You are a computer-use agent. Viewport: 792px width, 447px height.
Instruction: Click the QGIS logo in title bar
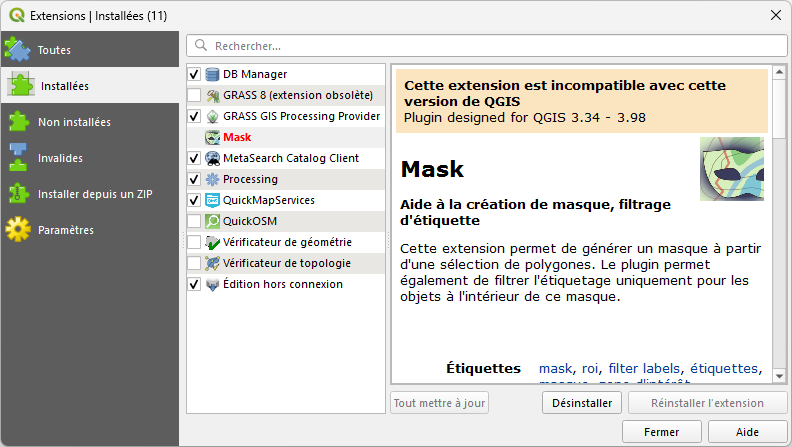(x=17, y=15)
